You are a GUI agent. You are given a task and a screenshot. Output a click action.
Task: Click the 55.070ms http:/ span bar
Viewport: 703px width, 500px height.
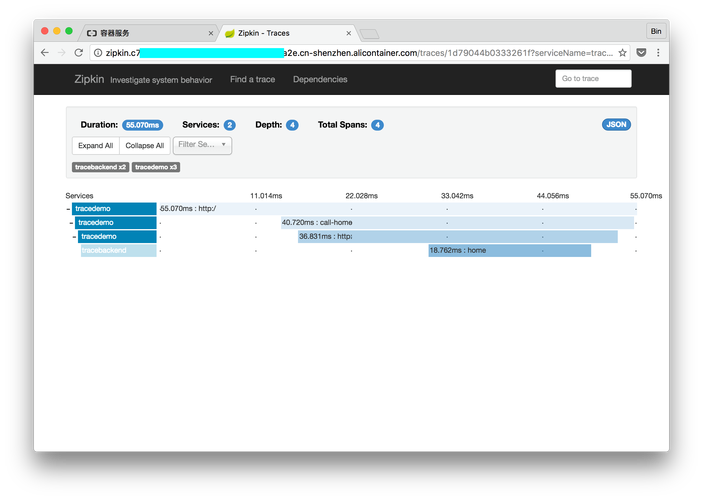point(398,209)
